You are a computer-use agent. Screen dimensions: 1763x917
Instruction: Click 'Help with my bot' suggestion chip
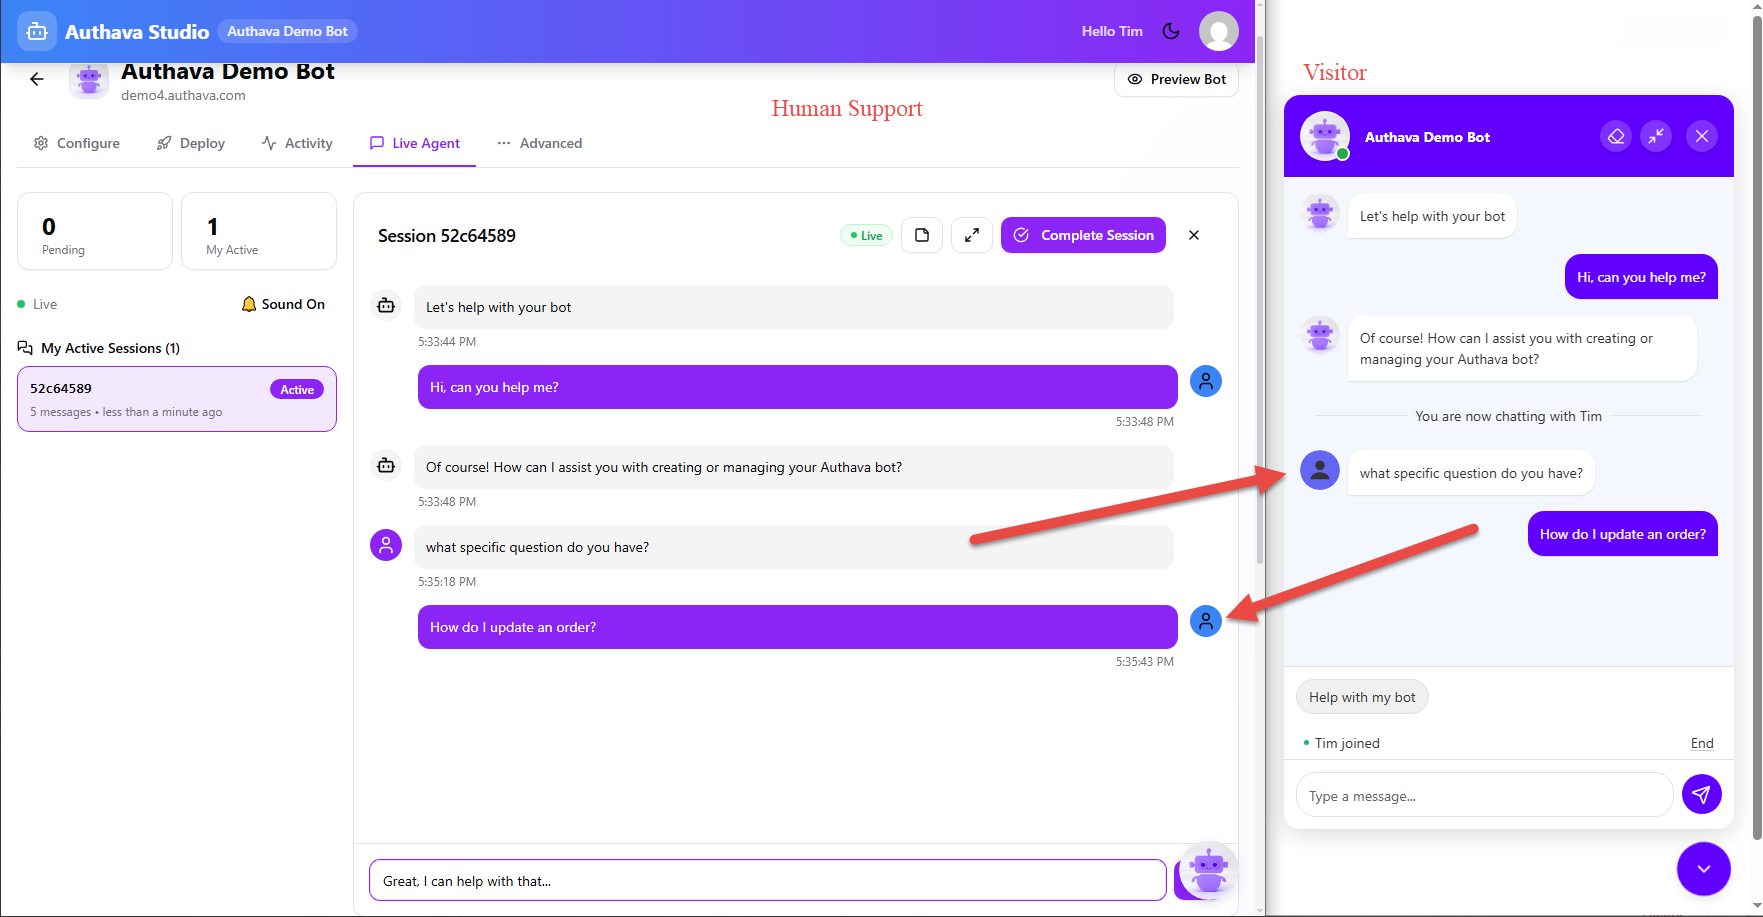pos(1362,697)
